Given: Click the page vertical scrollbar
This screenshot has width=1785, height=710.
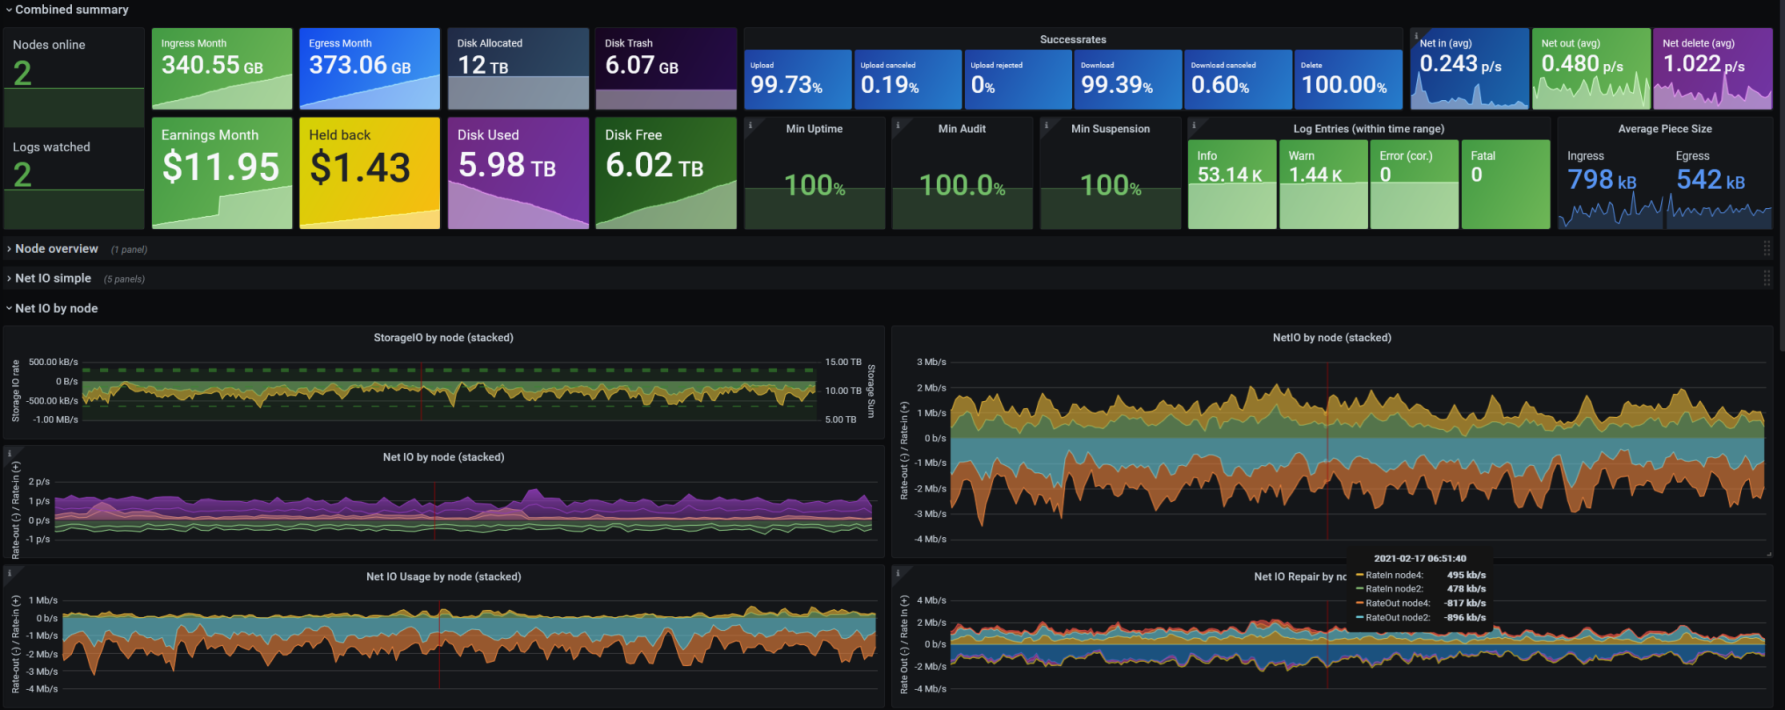Looking at the screenshot, I should tap(1779, 200).
